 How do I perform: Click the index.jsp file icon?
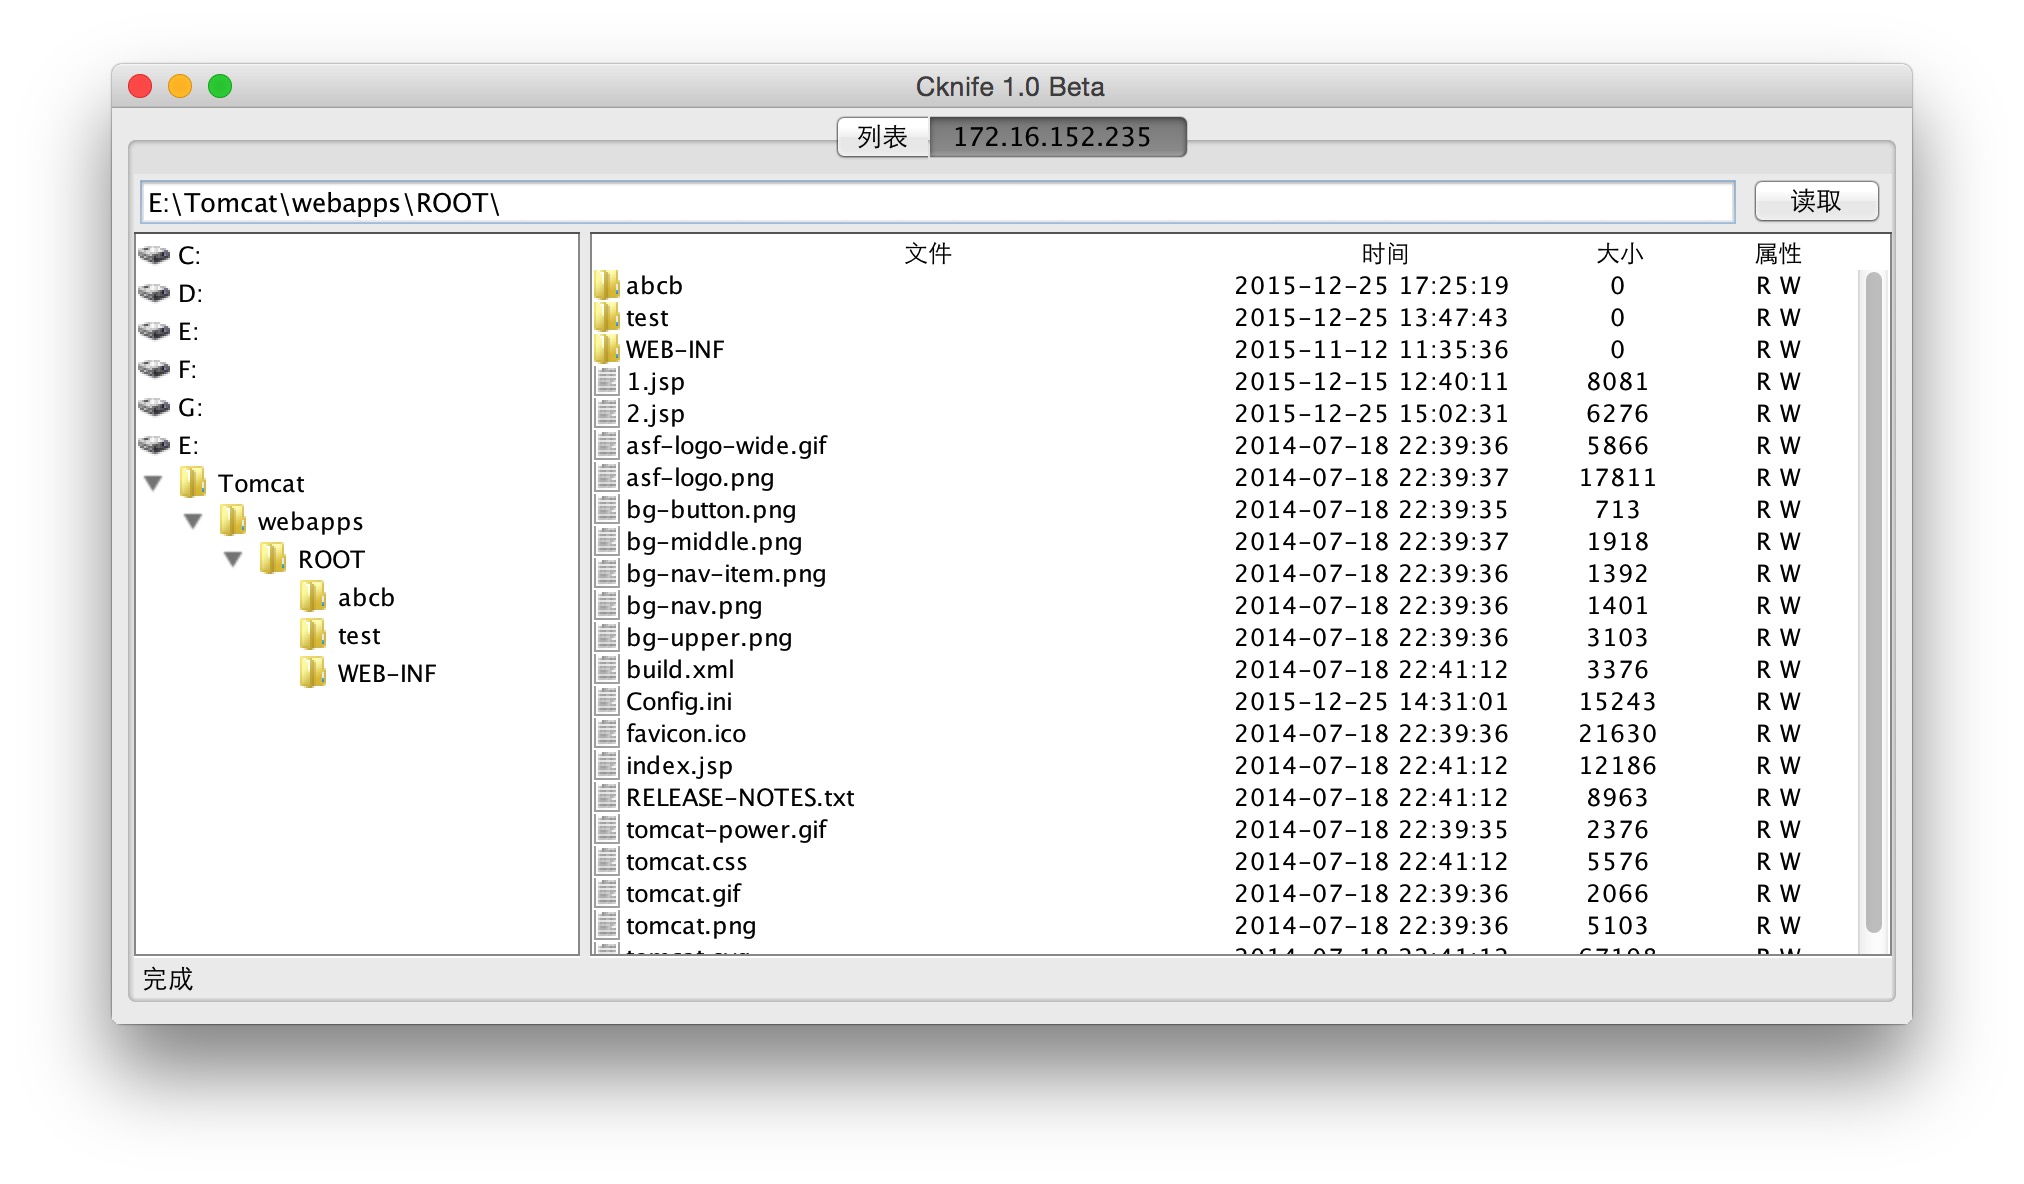pyautogui.click(x=606, y=765)
